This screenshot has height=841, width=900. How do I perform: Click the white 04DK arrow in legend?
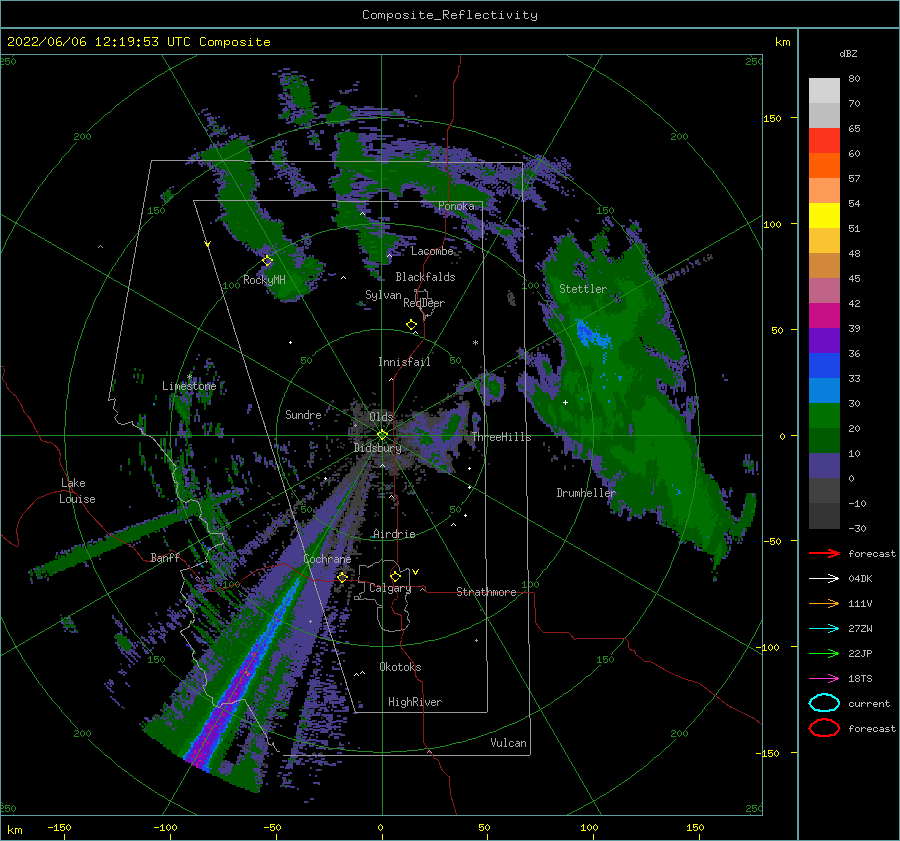coord(824,579)
